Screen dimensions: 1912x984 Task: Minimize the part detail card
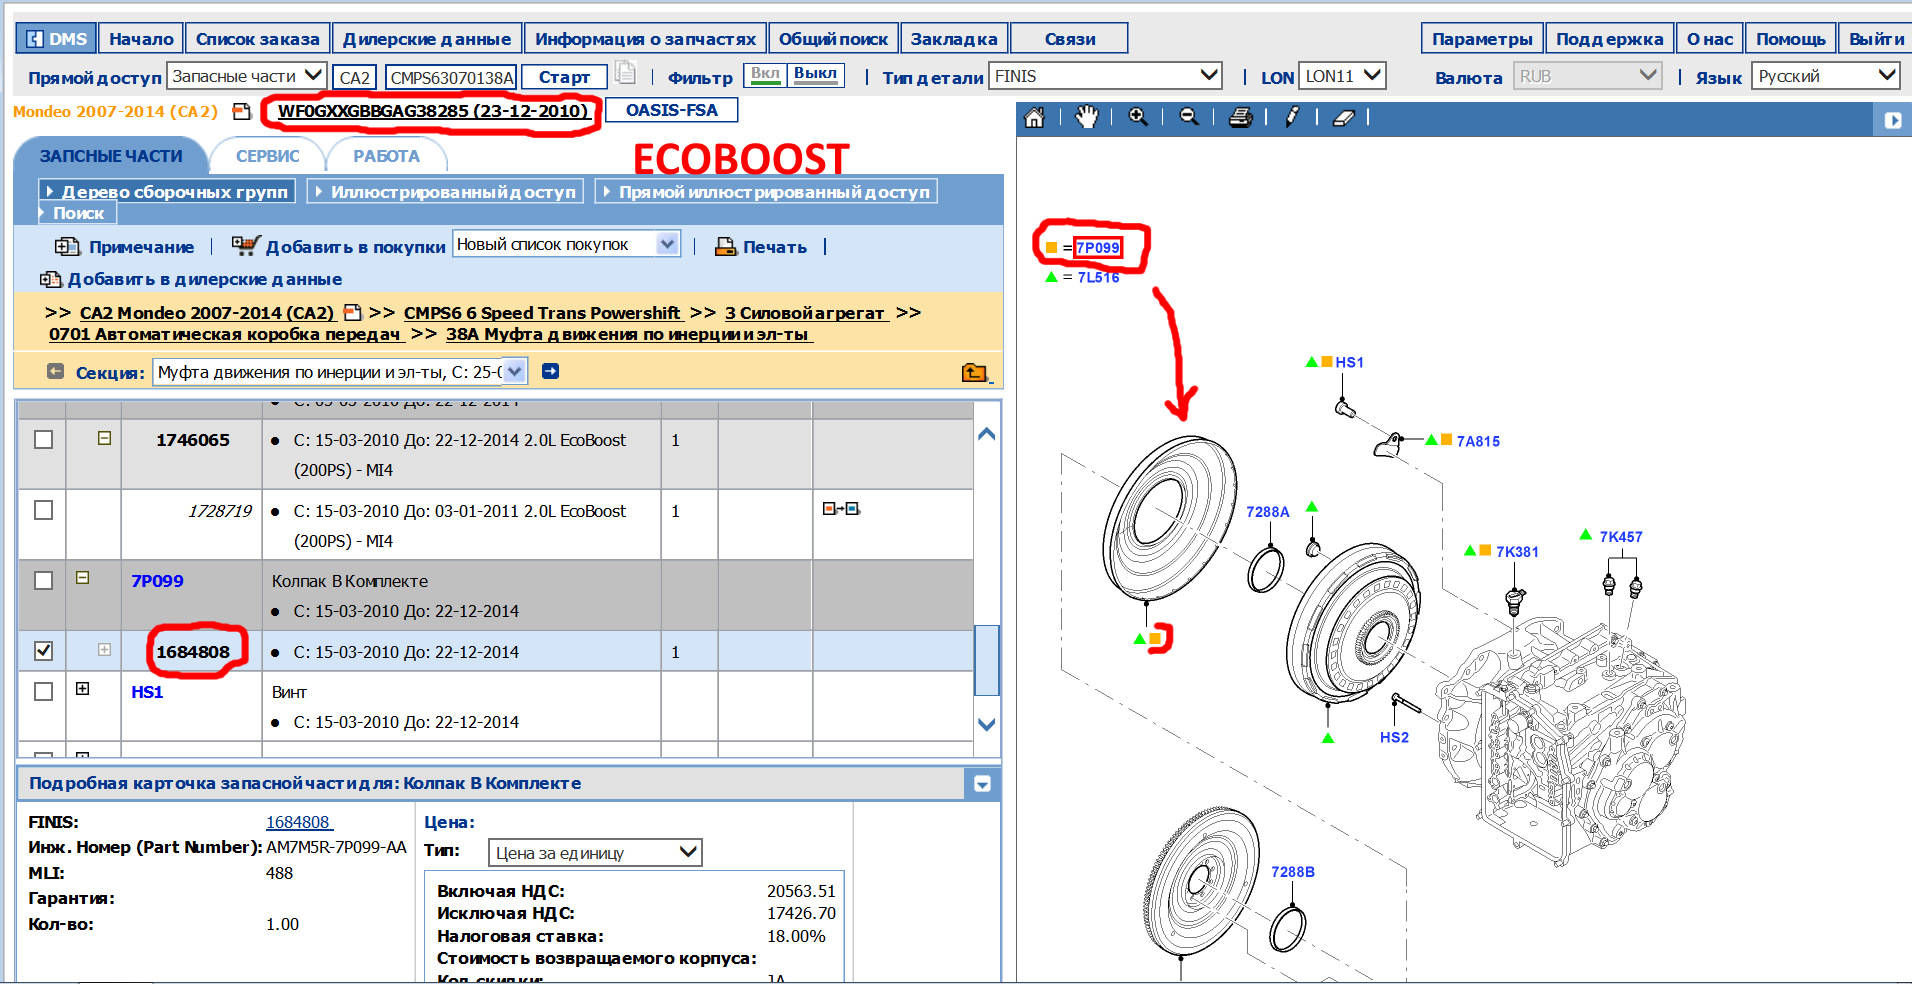[x=982, y=784]
